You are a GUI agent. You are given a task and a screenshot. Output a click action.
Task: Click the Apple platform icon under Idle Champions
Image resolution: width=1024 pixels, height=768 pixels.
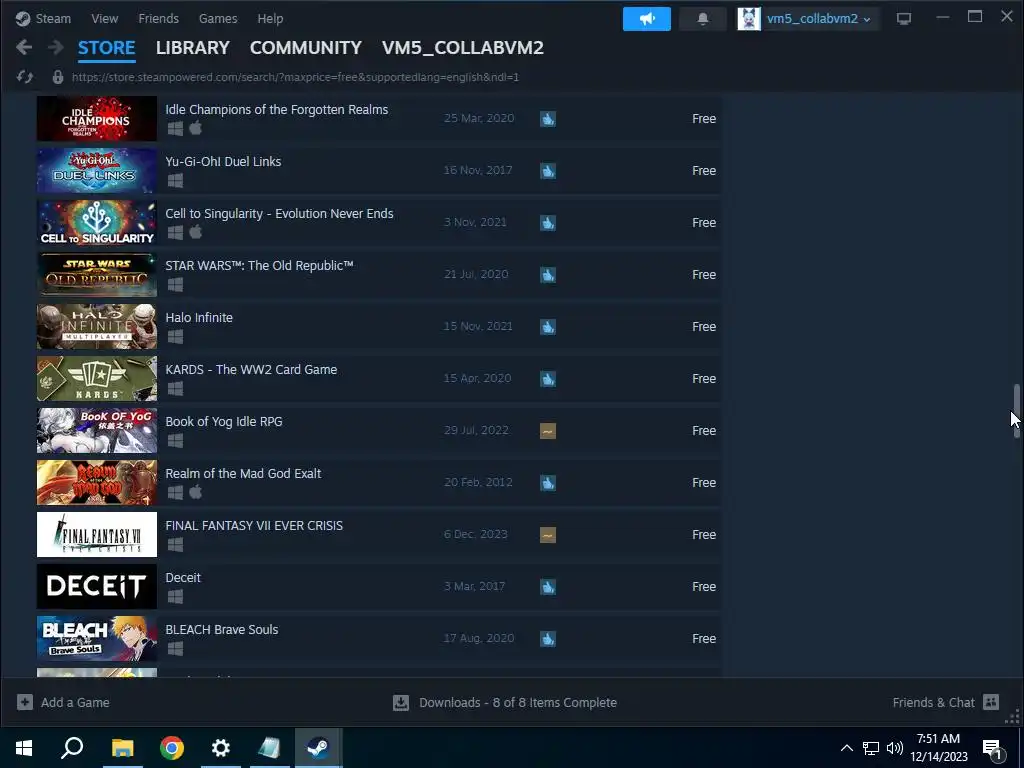[x=195, y=128]
